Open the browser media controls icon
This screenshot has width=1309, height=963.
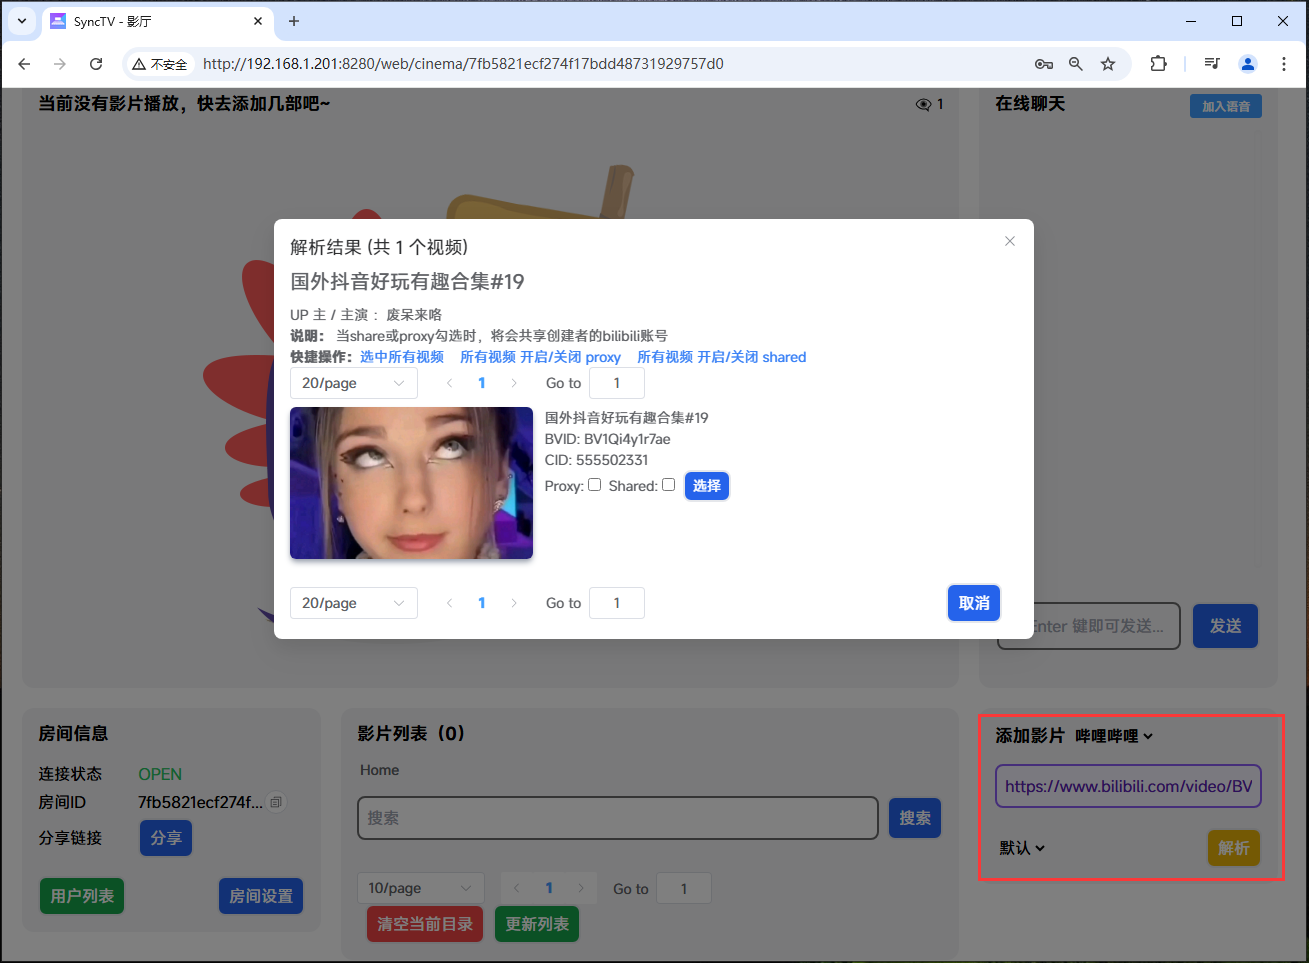click(1211, 63)
